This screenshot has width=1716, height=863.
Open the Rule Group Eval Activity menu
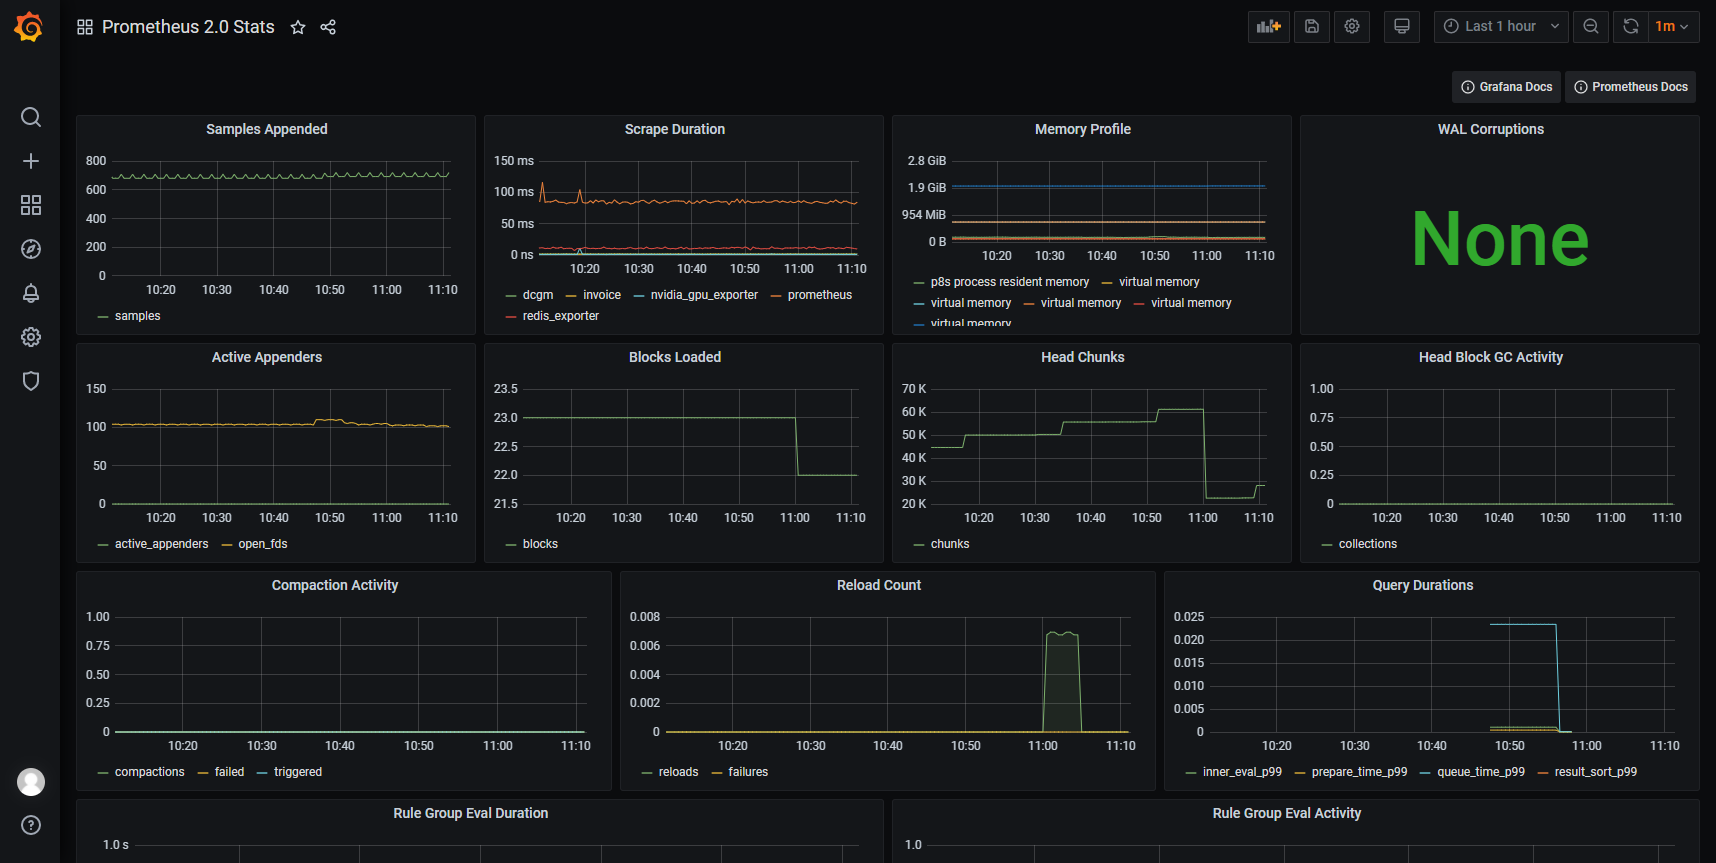pyautogui.click(x=1287, y=813)
